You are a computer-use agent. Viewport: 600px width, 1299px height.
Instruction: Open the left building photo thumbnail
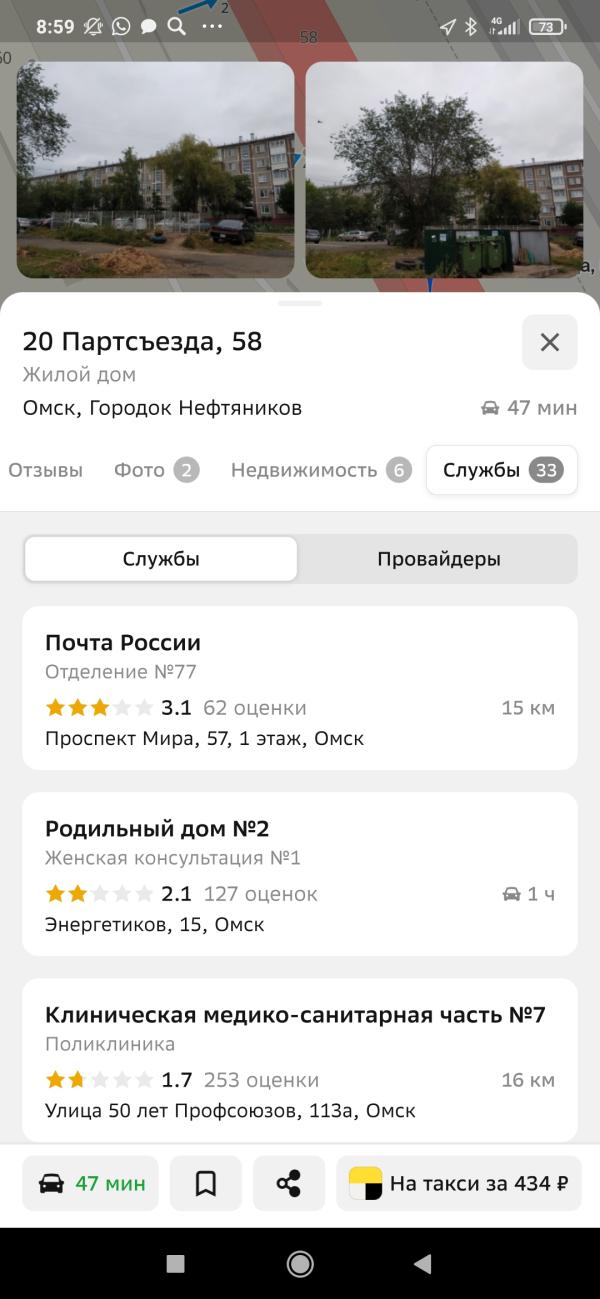pyautogui.click(x=155, y=170)
